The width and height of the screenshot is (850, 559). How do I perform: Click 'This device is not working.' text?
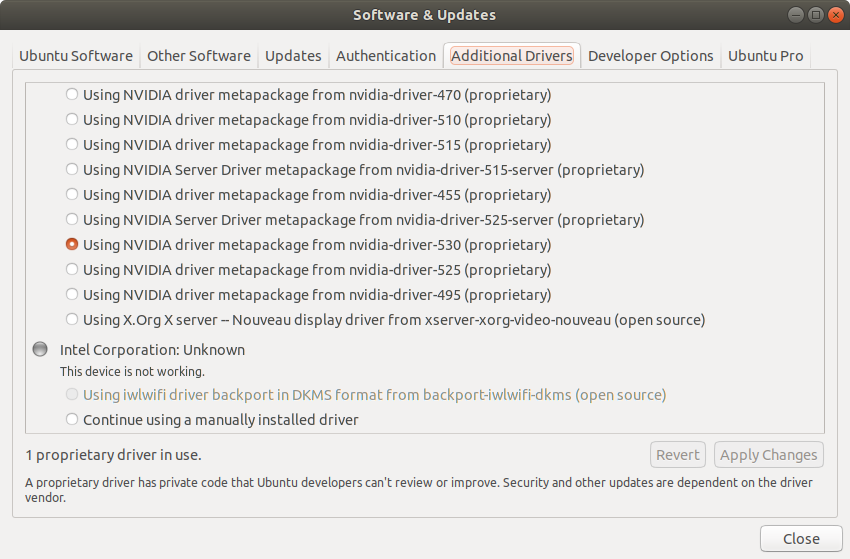pyautogui.click(x=132, y=371)
